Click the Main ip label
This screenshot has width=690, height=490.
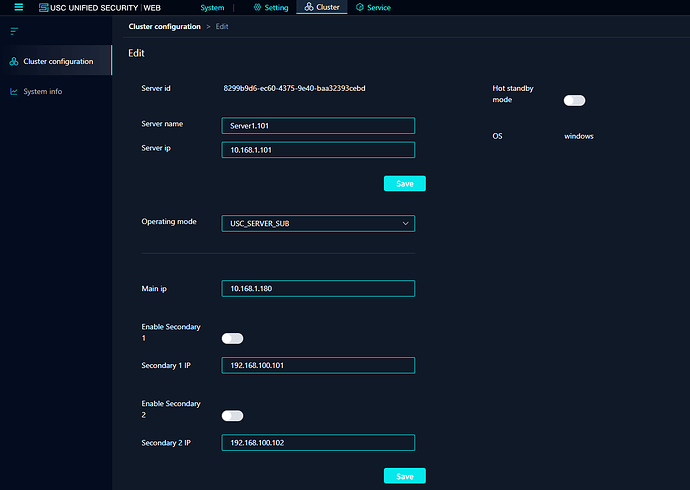coord(154,289)
